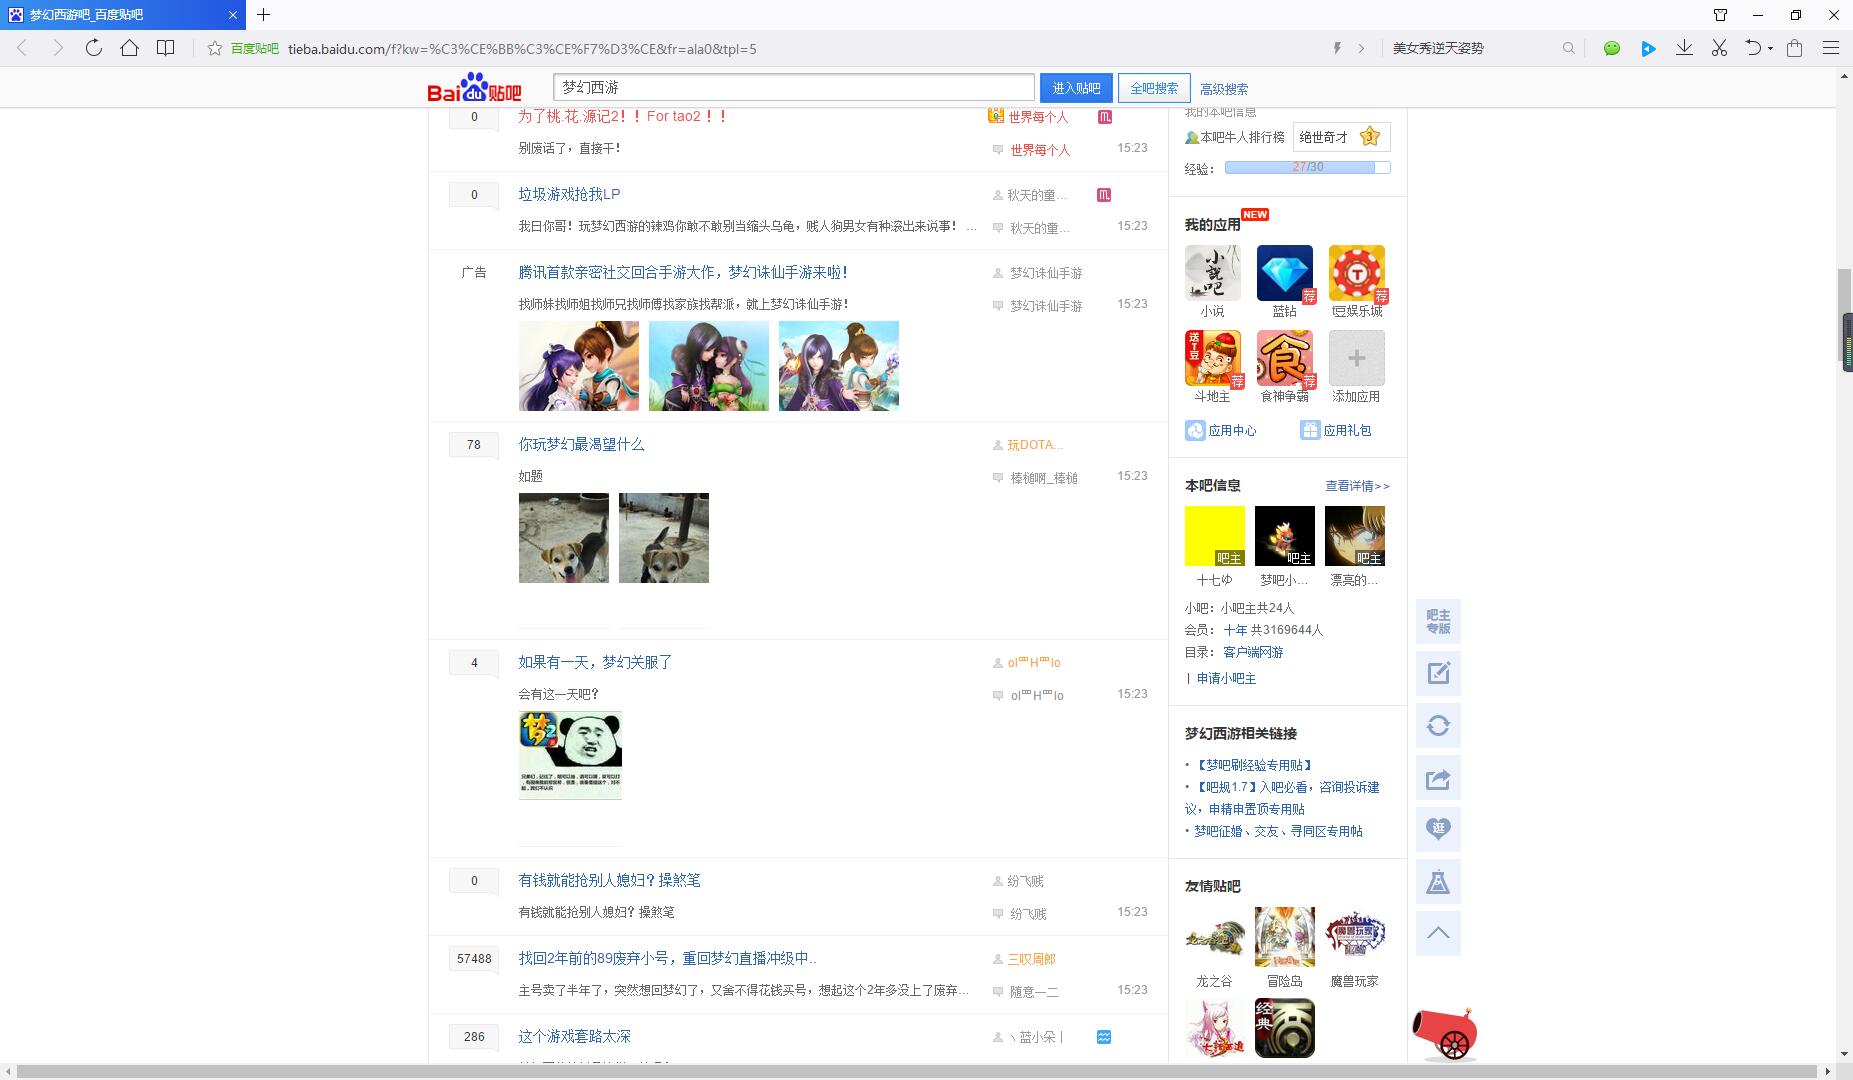Click the floating share icon

[x=1438, y=779]
